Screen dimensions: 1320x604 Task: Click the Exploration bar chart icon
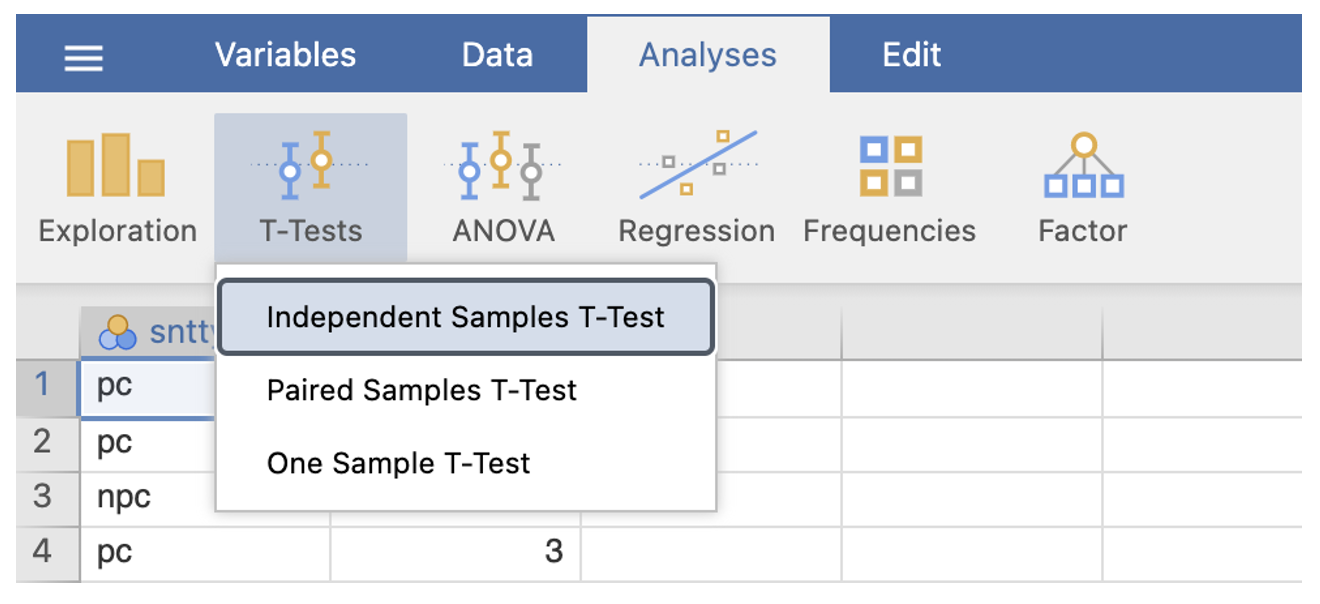pyautogui.click(x=116, y=166)
